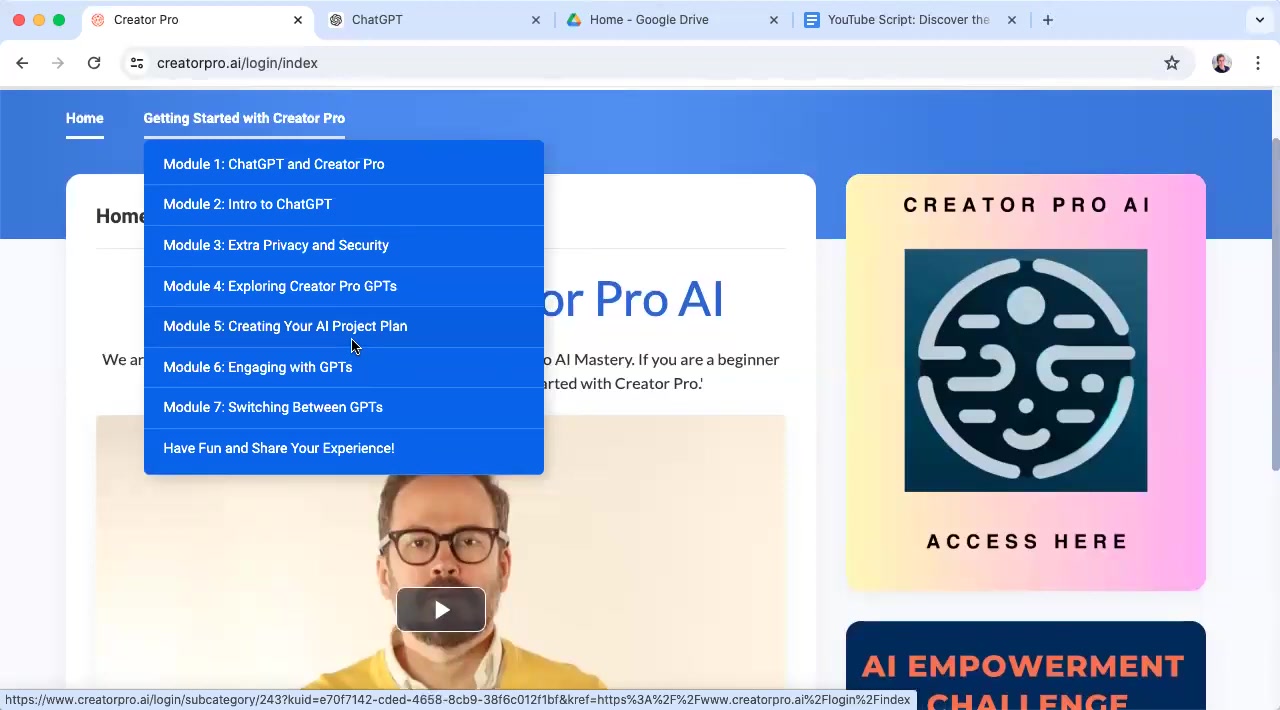Image resolution: width=1280 pixels, height=710 pixels.
Task: Open a new tab with the plus icon
Action: coord(1047,20)
